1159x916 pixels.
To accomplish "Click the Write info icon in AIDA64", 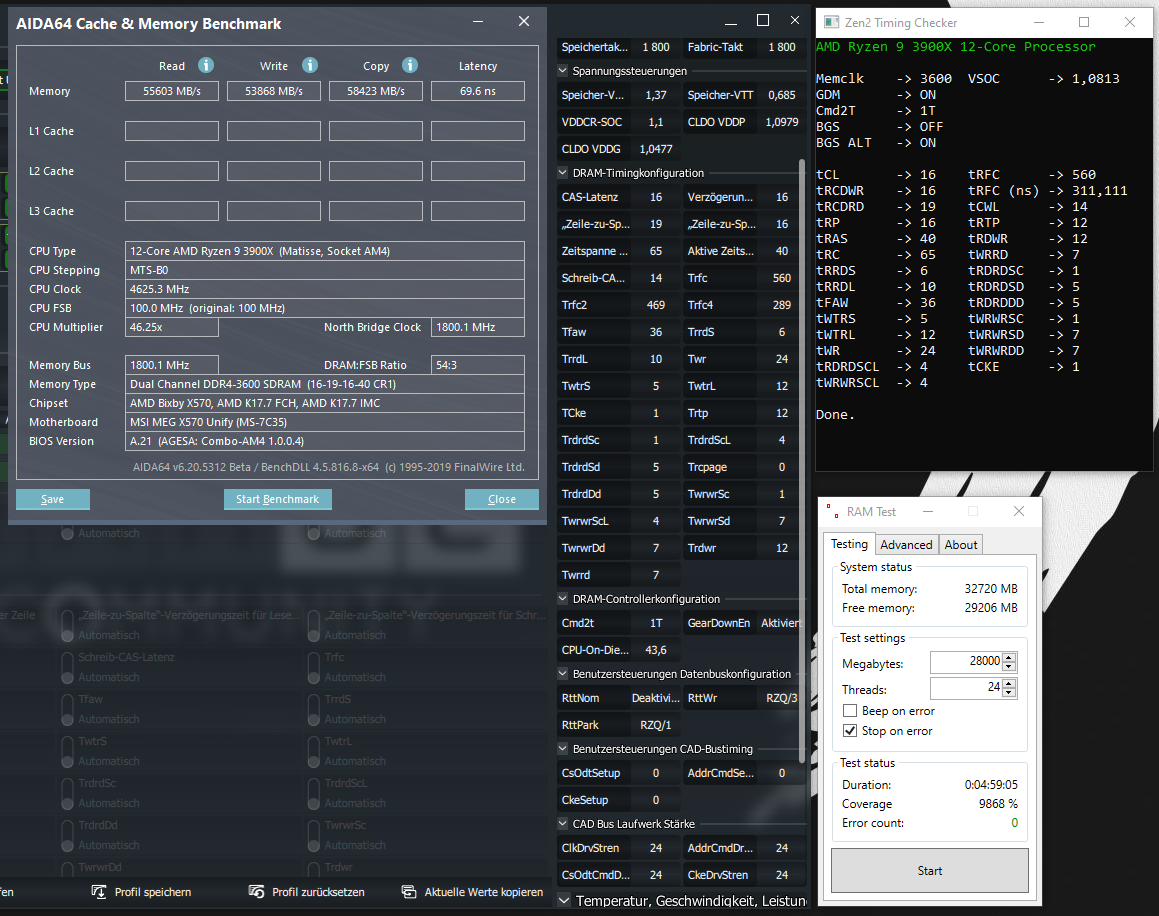I will click(310, 65).
